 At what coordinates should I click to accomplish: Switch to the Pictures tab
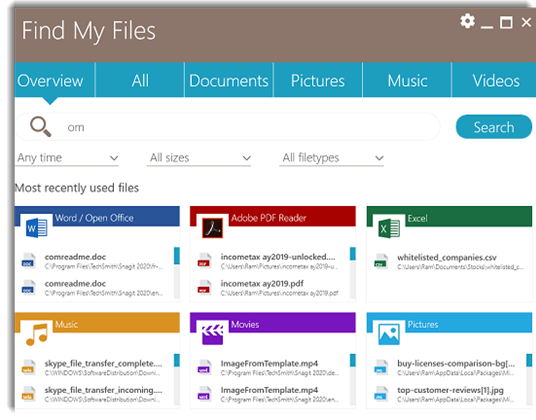pos(318,81)
